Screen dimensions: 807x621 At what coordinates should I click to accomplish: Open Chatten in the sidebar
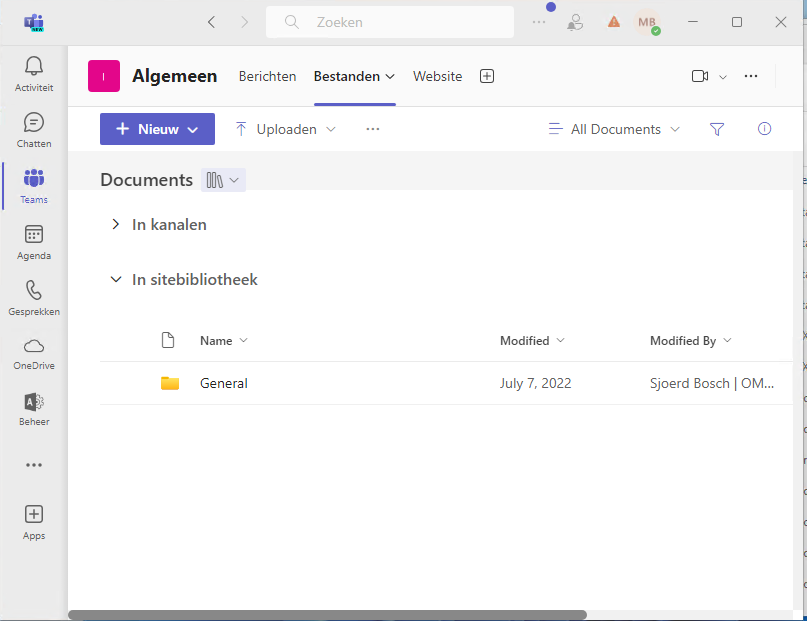(x=34, y=123)
